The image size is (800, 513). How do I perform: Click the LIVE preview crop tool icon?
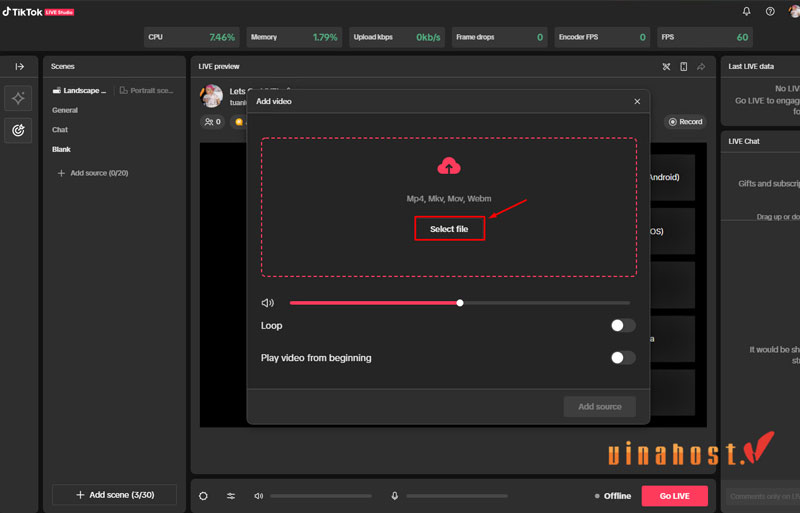[666, 66]
